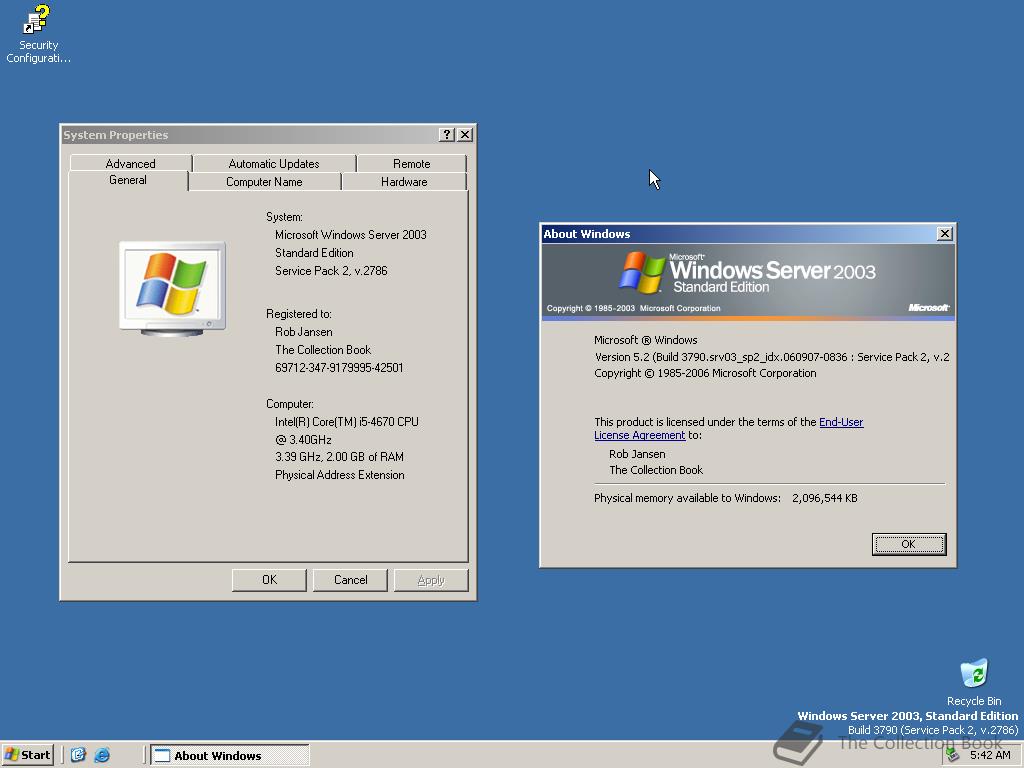Click 'Microsoft Windows Server 2003' system text

pyautogui.click(x=351, y=234)
